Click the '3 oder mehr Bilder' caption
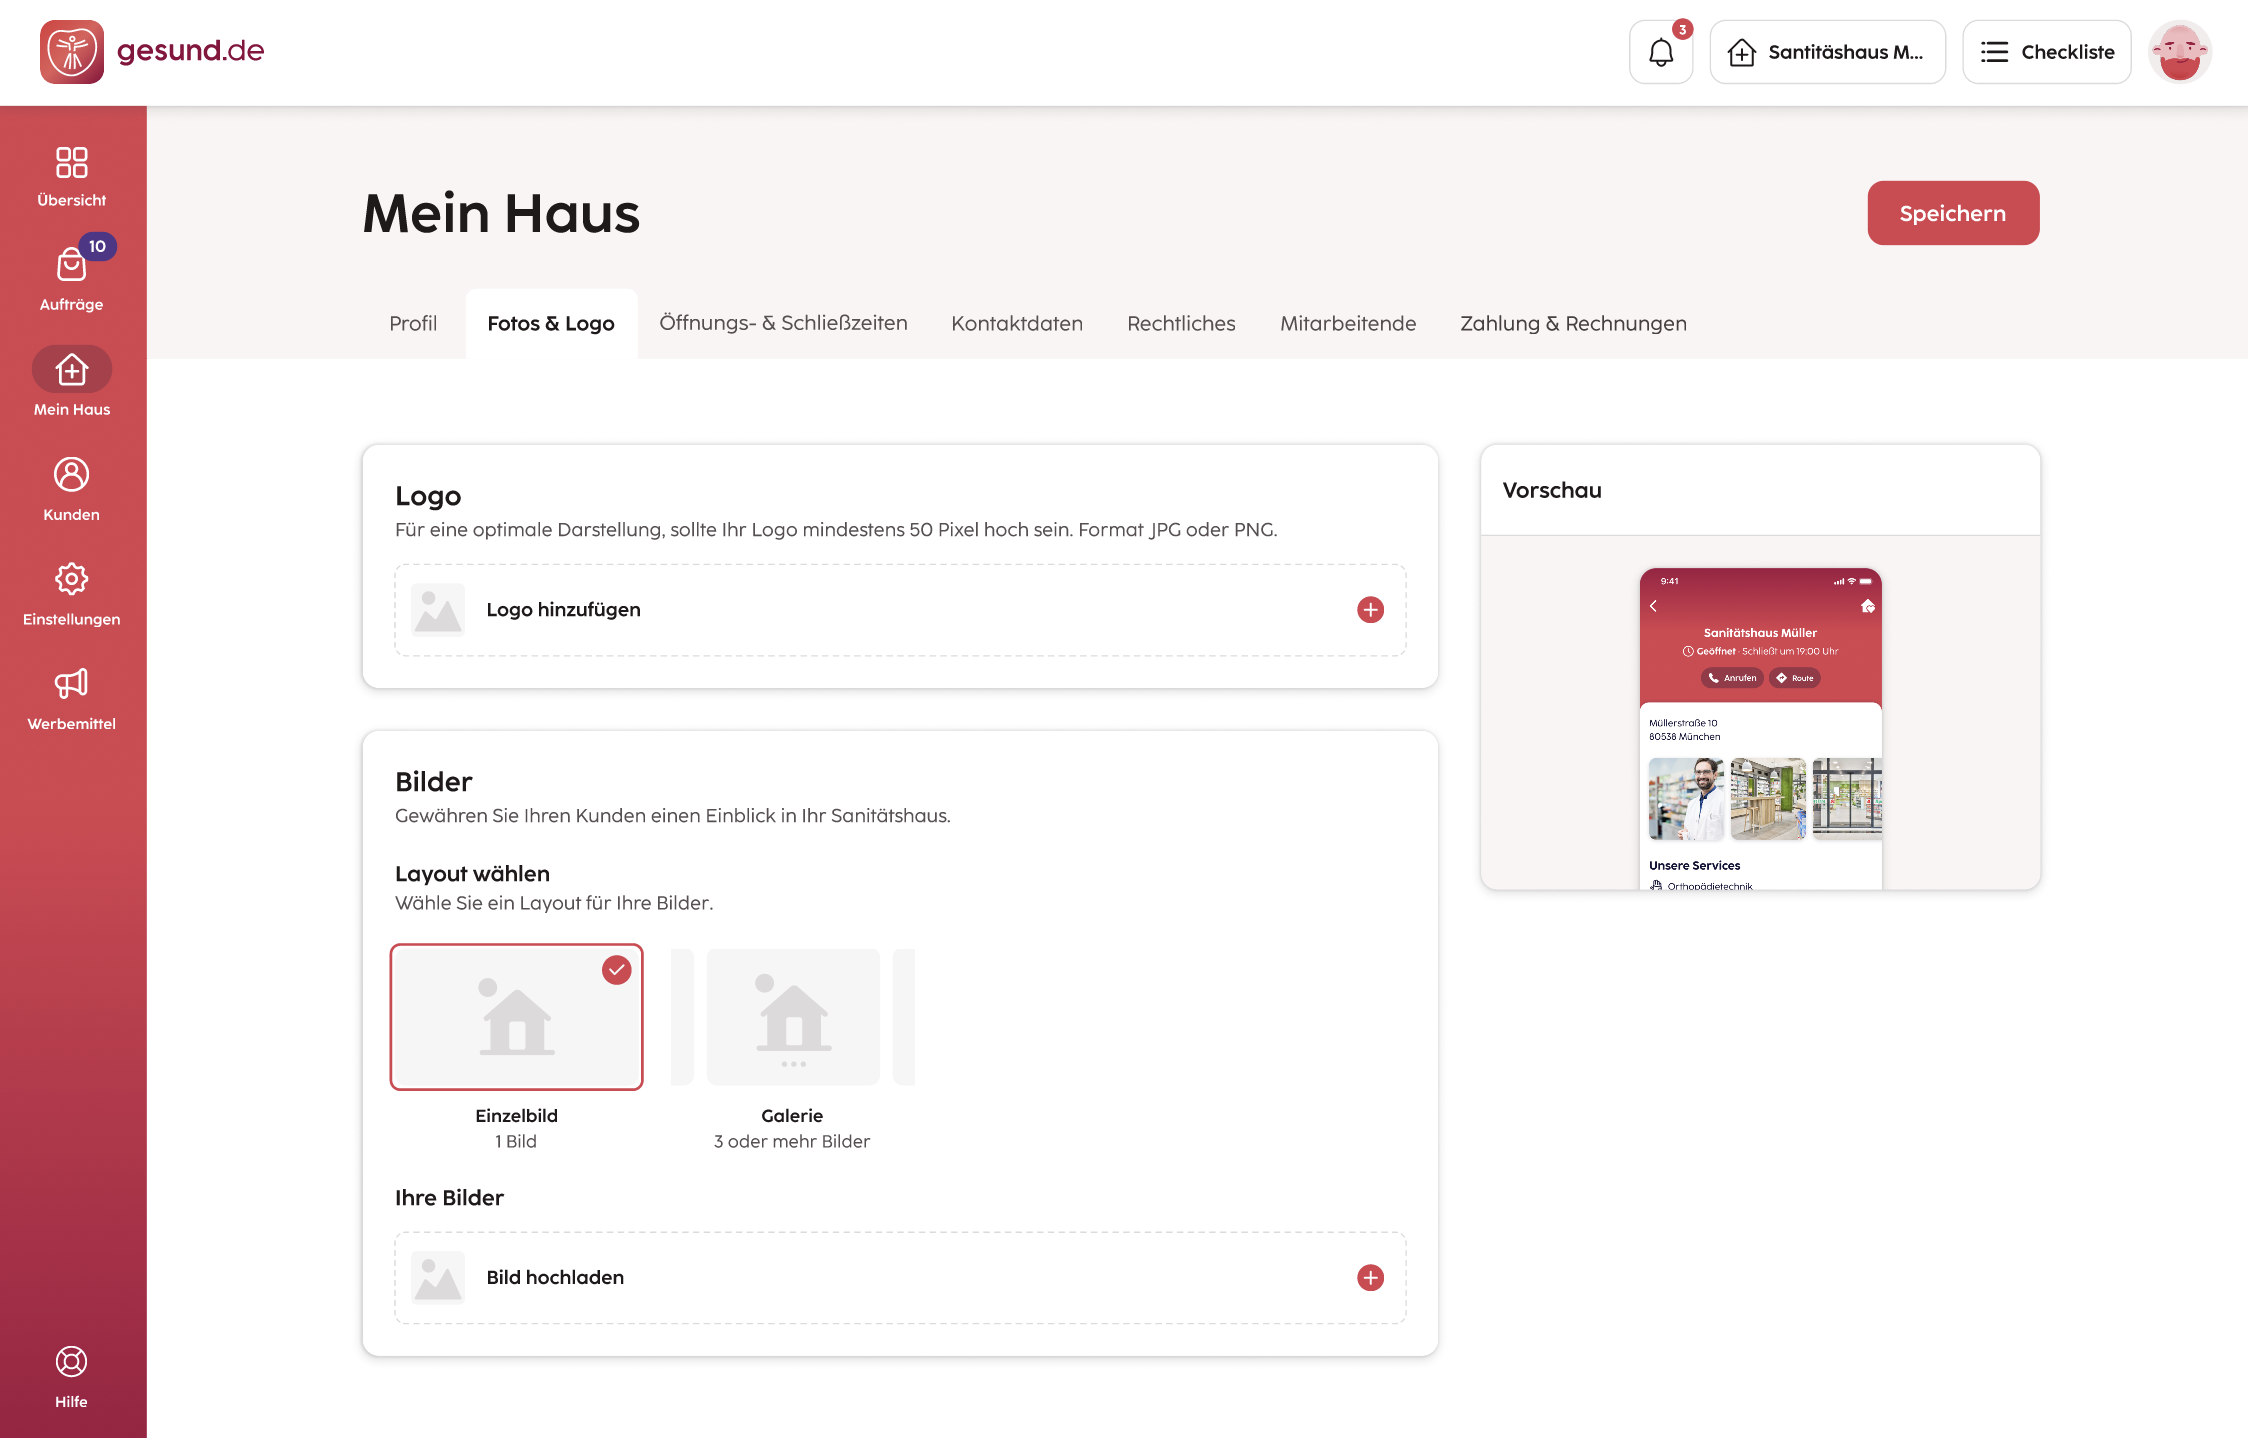Screen dimensions: 2248x1438 pyautogui.click(x=792, y=1141)
